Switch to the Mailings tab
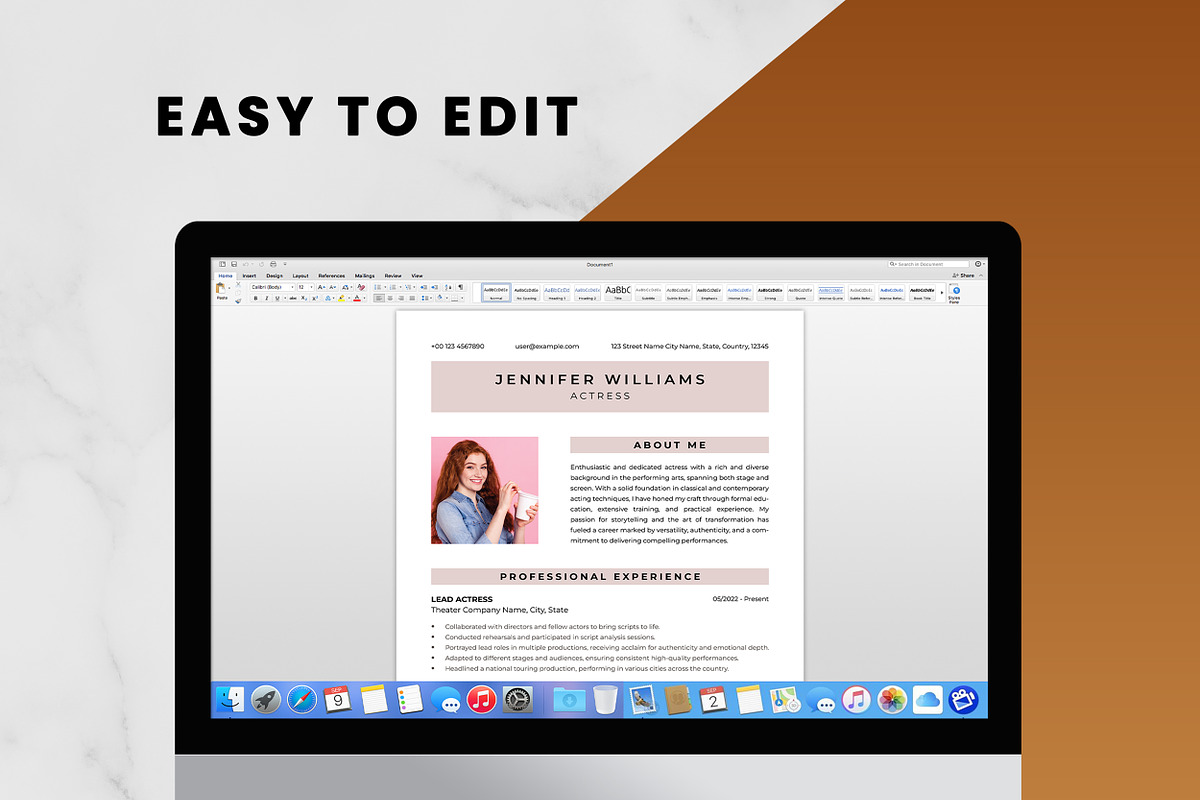Screen dimensions: 1200x800 [x=365, y=276]
